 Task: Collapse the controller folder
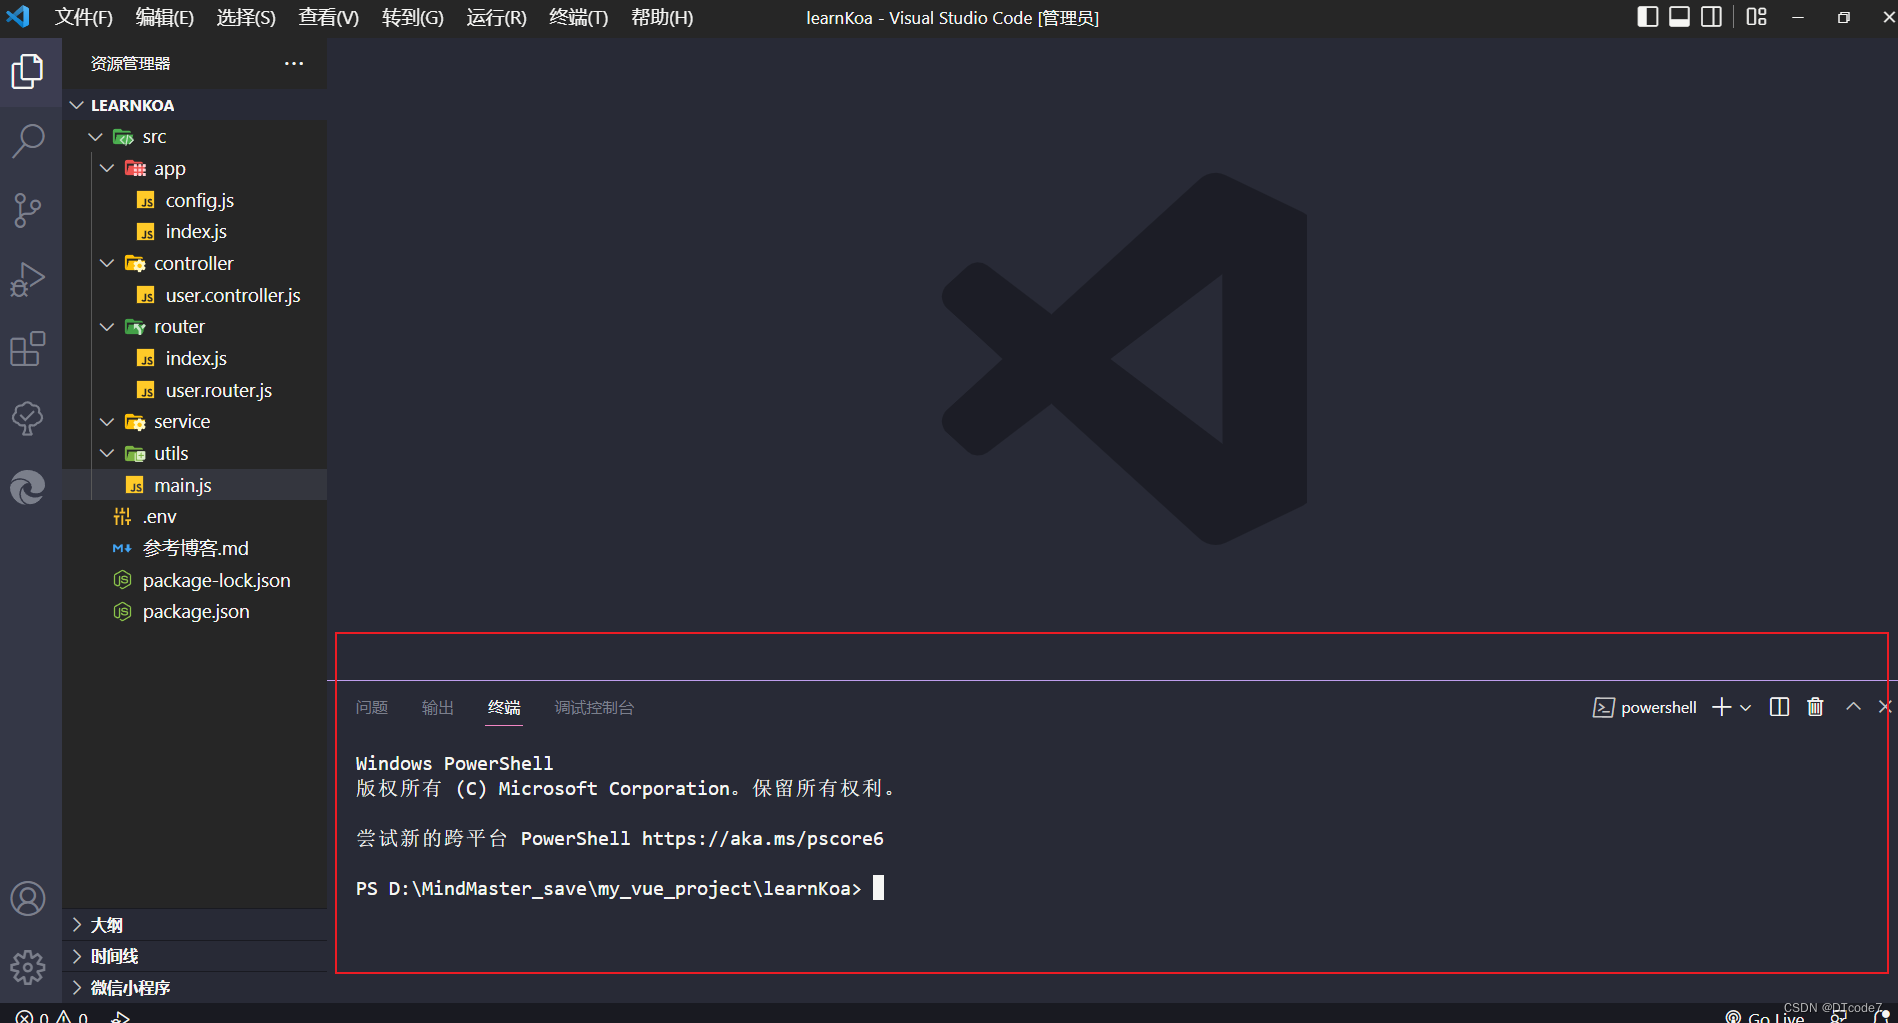pos(194,263)
